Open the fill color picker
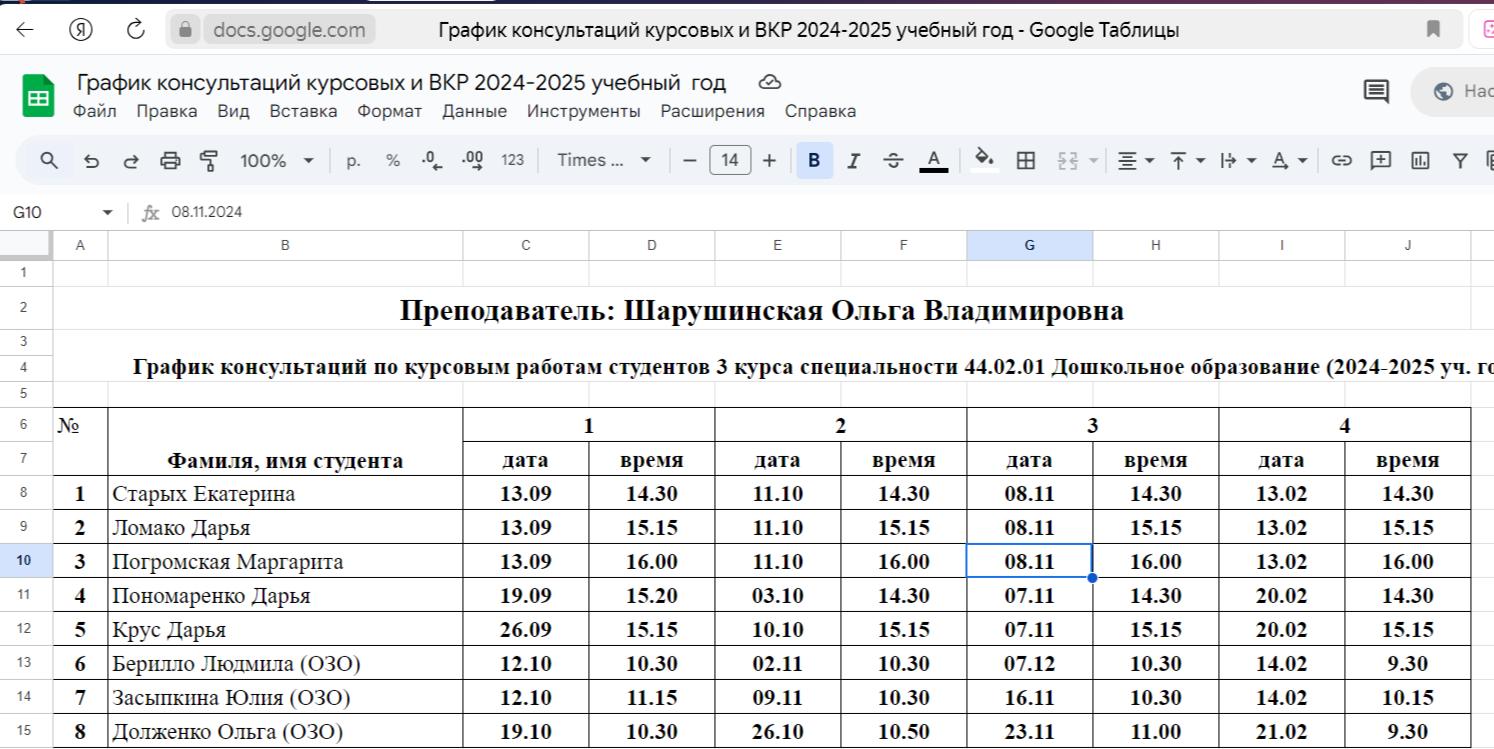 pos(984,160)
